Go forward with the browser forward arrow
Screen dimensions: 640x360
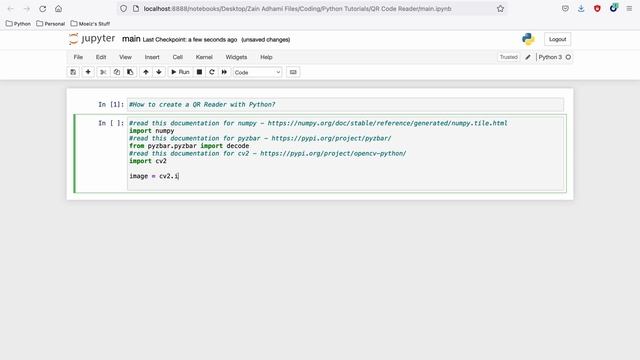click(x=27, y=9)
